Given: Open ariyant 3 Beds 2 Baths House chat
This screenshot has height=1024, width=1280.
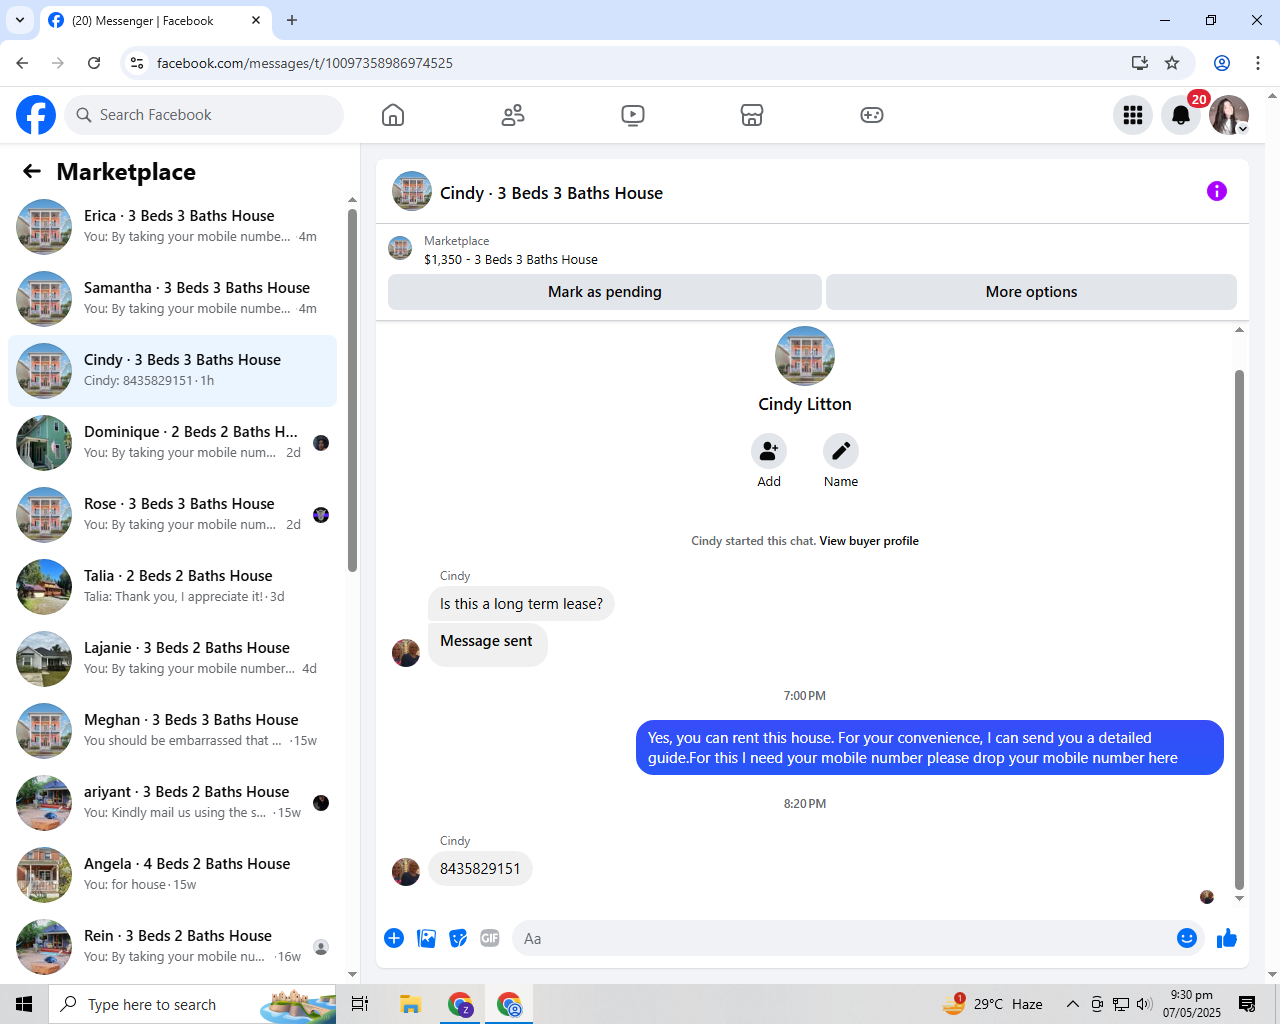Looking at the screenshot, I should pyautogui.click(x=172, y=803).
